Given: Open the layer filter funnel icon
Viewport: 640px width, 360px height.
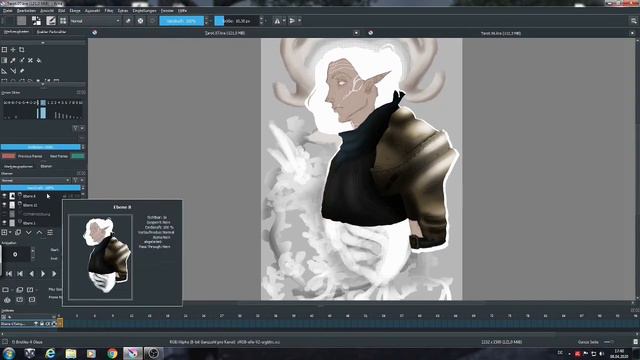Looking at the screenshot, I should pos(76,180).
